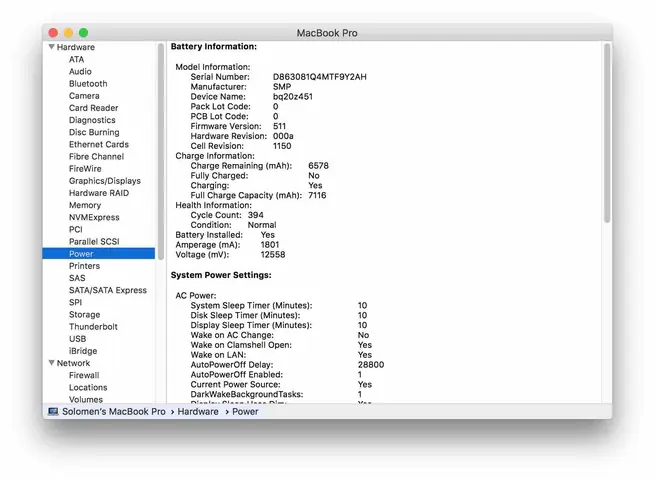
Task: Open the SAS entry
Action: point(77,278)
